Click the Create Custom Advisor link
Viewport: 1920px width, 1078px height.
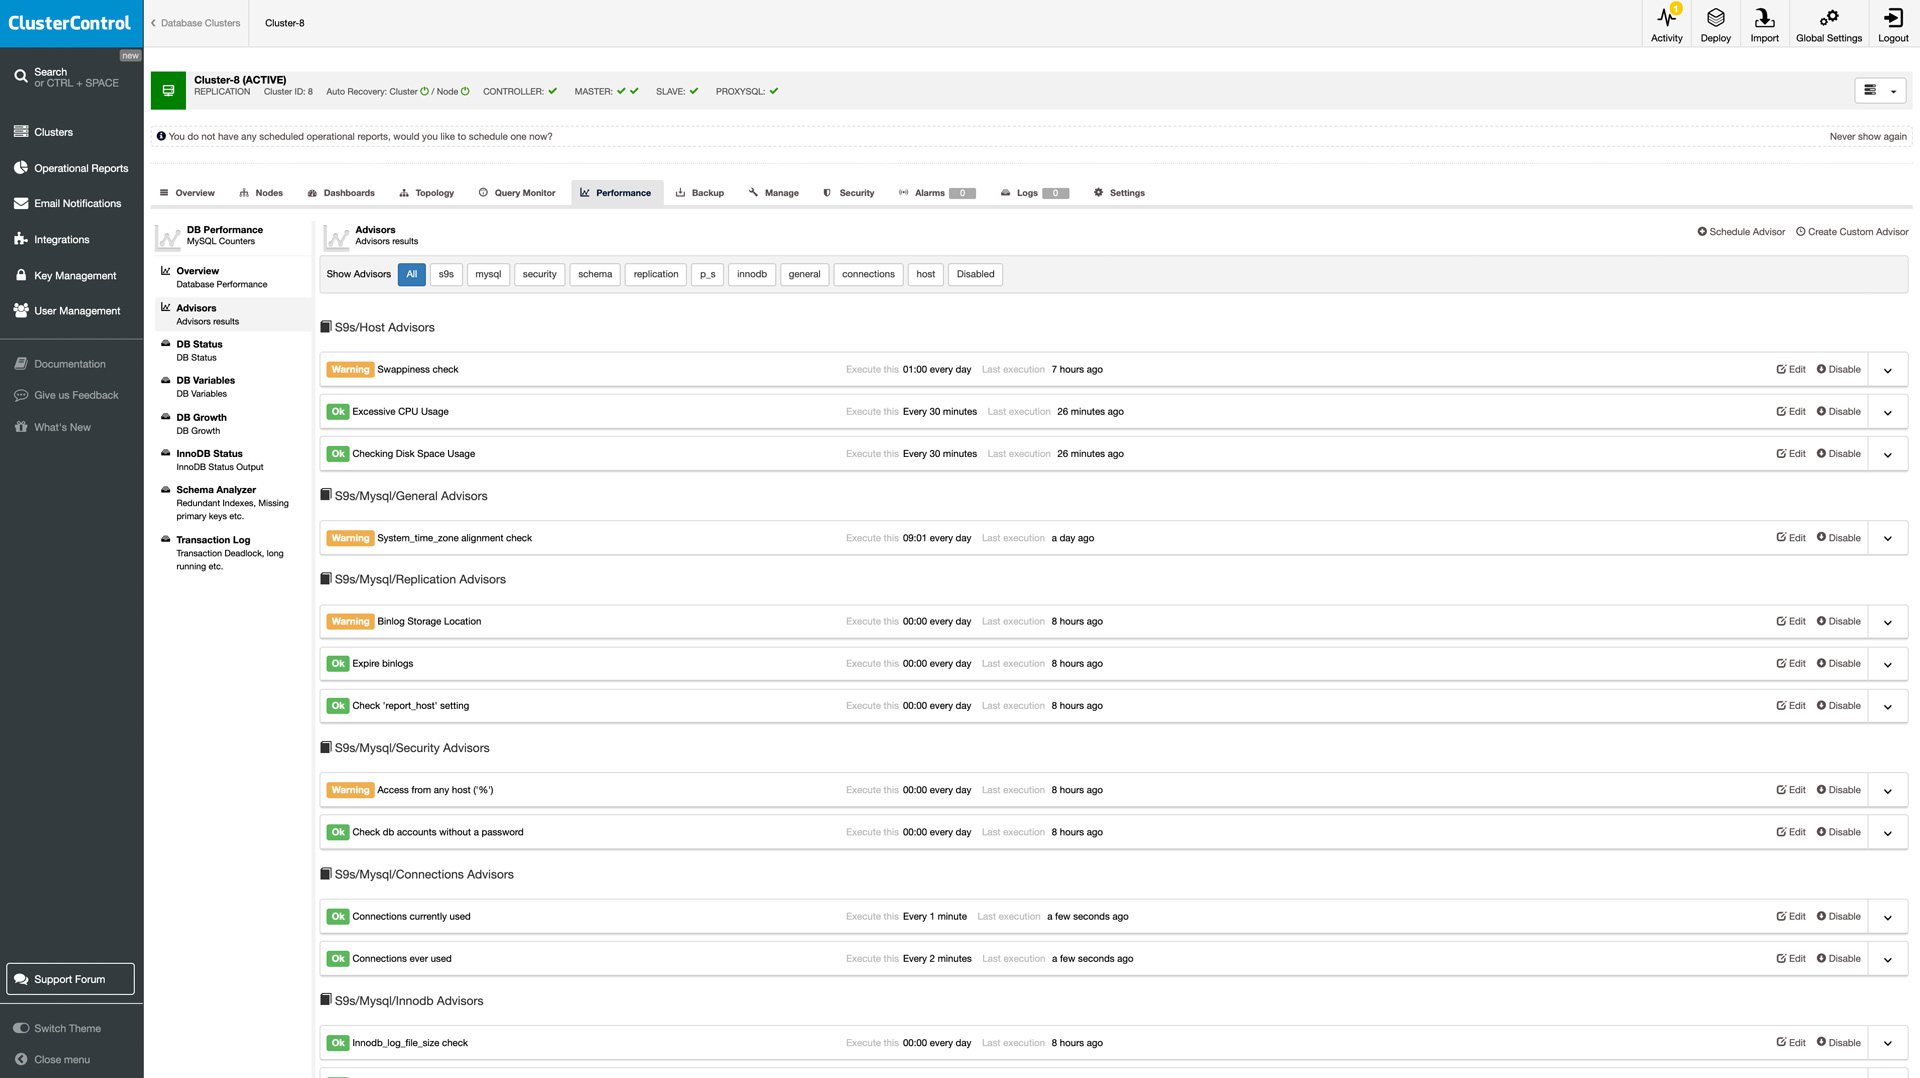1852,232
